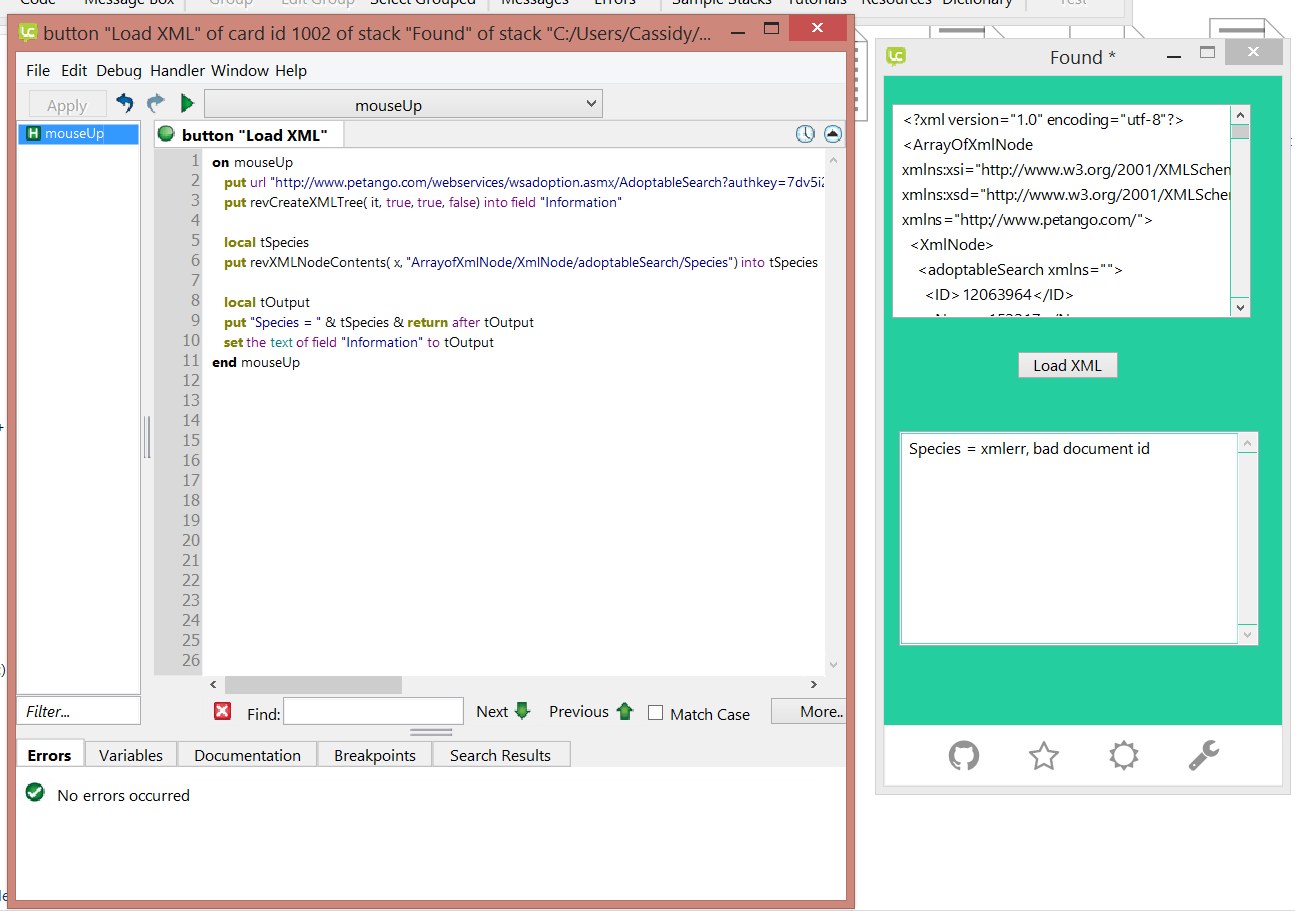This screenshot has width=1295, height=911.
Task: Click the red X to close Find bar
Action: click(x=223, y=711)
